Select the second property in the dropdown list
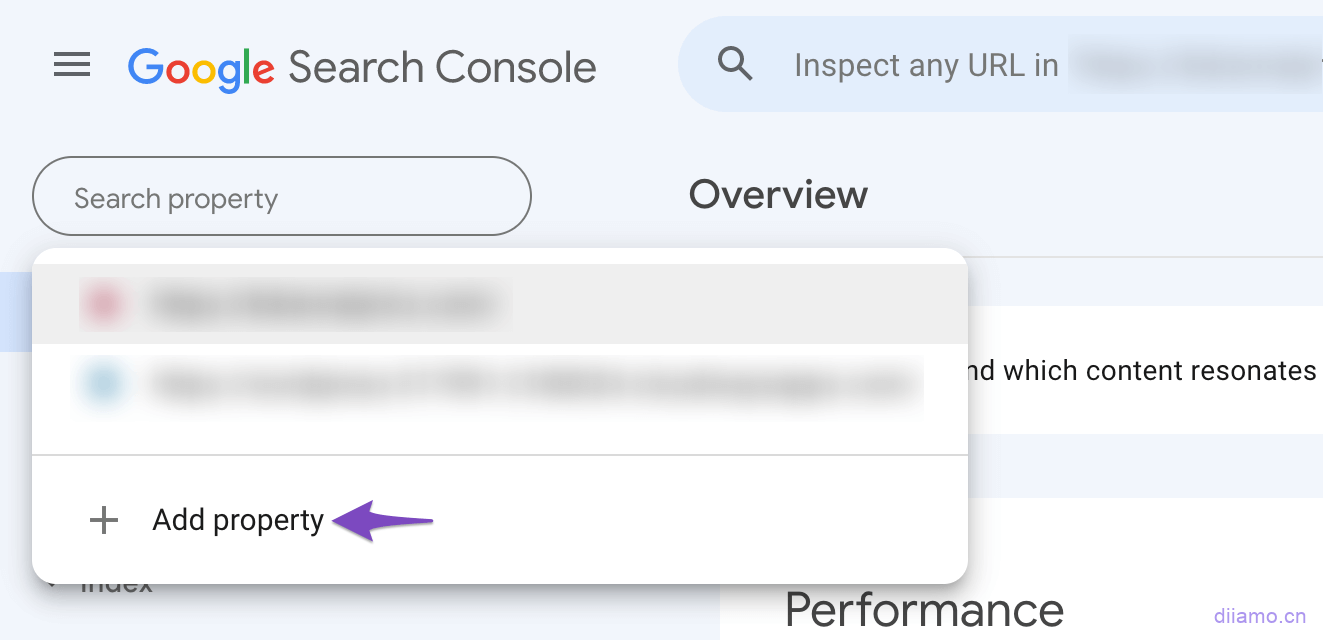The image size is (1323, 640). pos(500,383)
